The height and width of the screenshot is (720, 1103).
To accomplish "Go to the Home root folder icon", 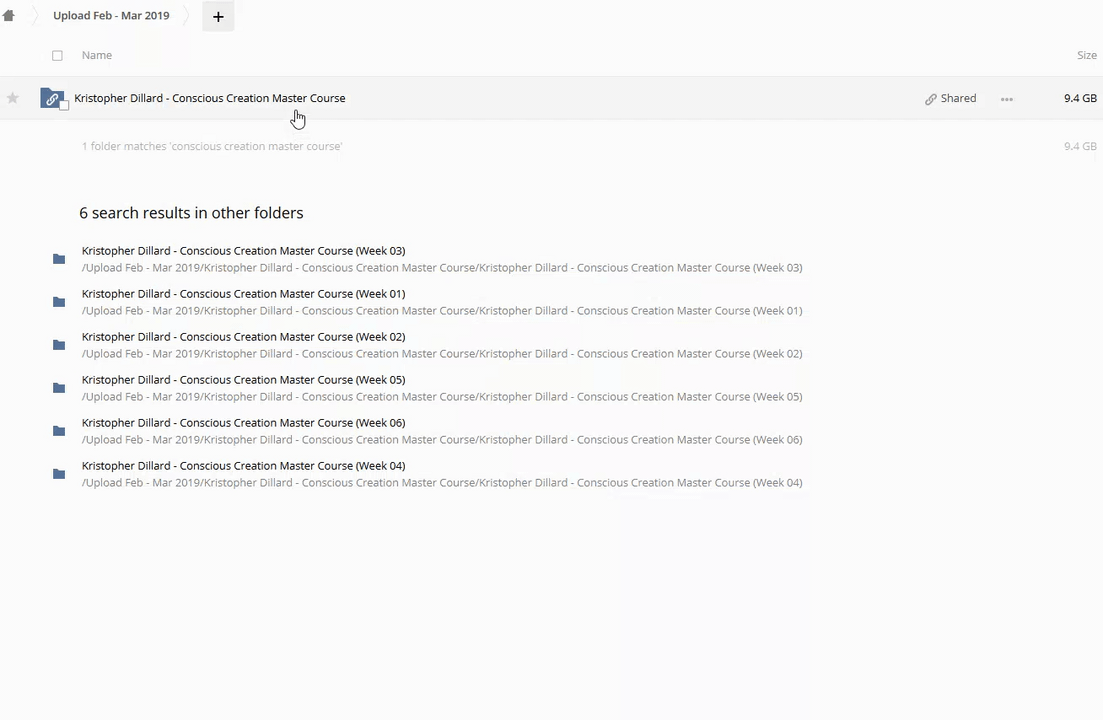I will pos(8,16).
